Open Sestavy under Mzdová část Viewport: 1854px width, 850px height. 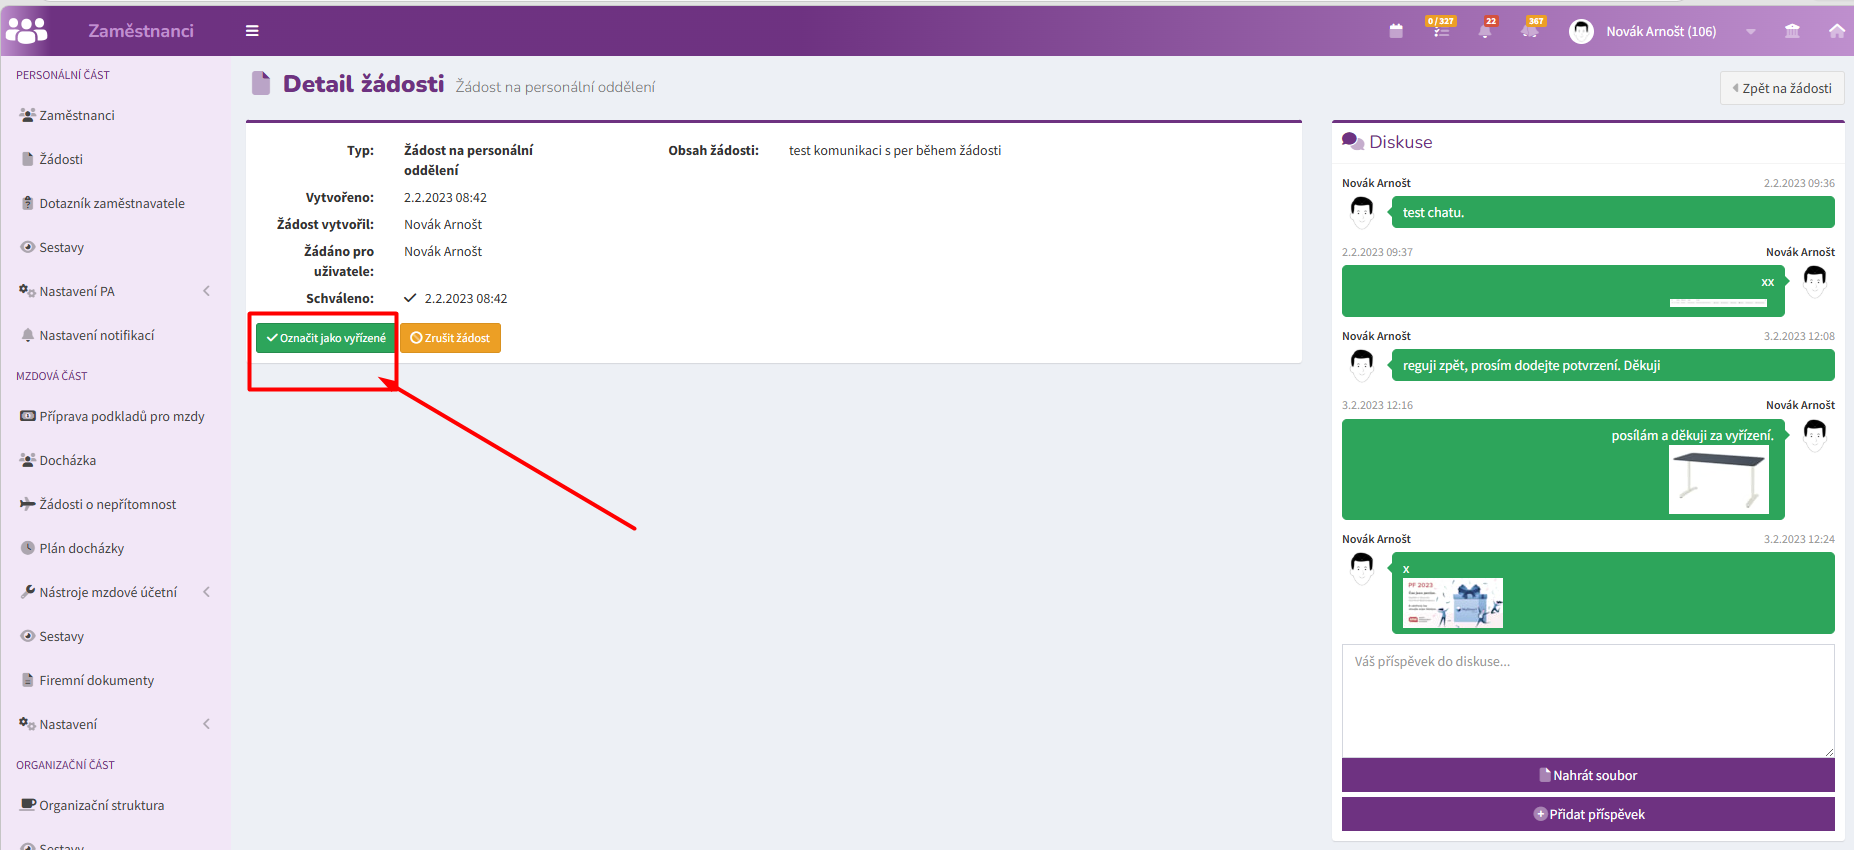pyautogui.click(x=61, y=636)
